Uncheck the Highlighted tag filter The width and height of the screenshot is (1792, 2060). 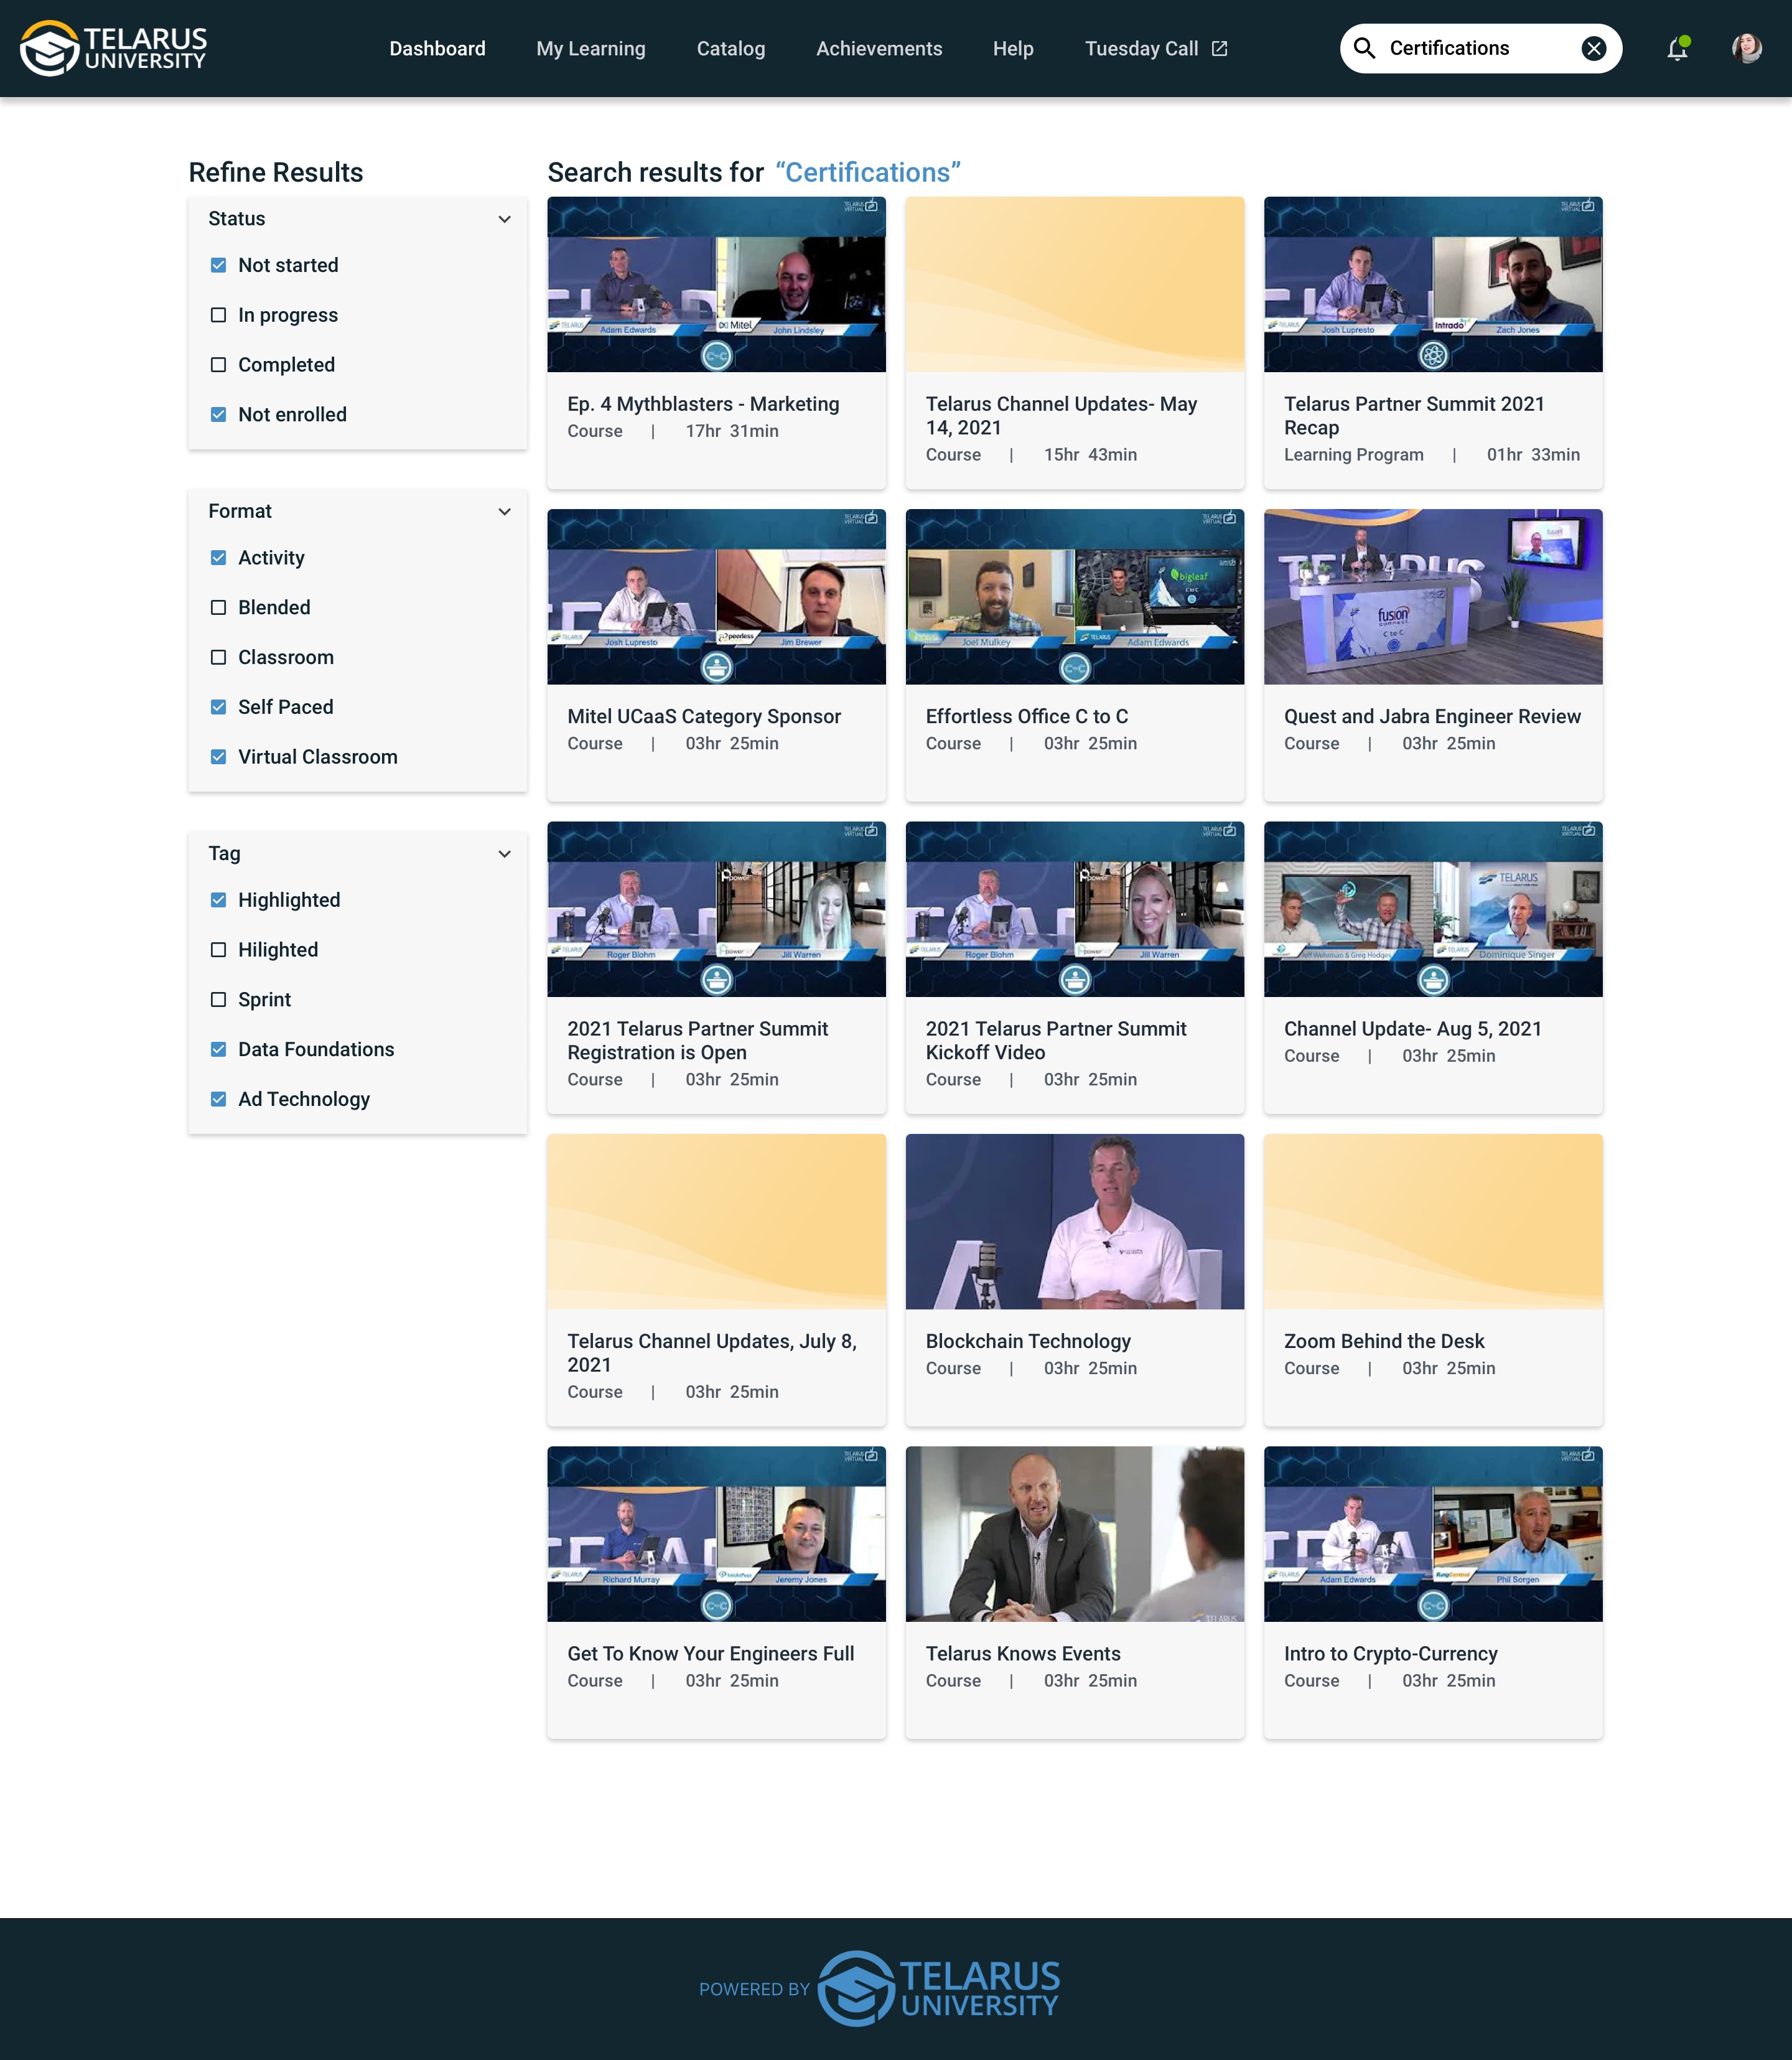tap(218, 900)
